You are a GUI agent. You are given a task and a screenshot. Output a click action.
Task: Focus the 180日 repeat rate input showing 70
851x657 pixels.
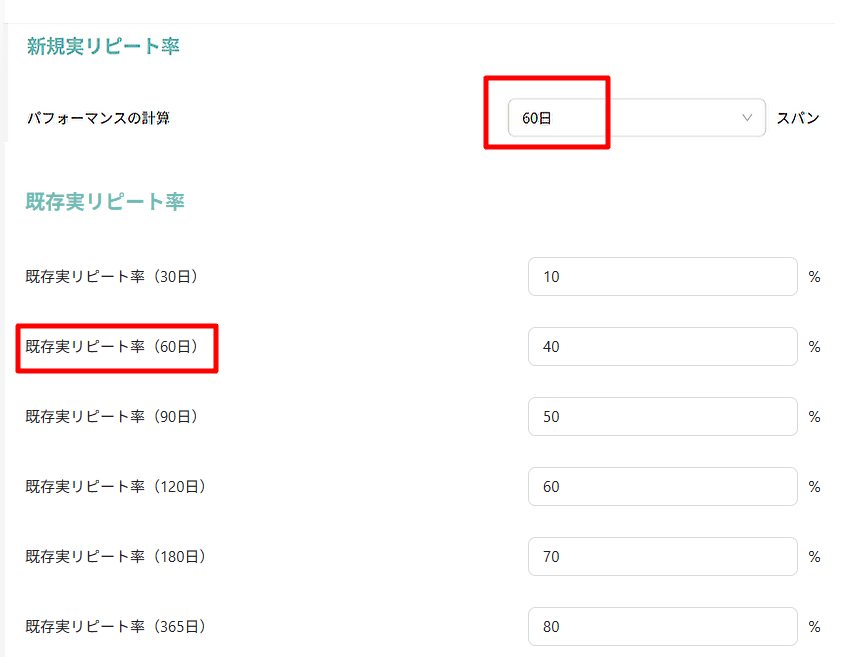pos(662,557)
